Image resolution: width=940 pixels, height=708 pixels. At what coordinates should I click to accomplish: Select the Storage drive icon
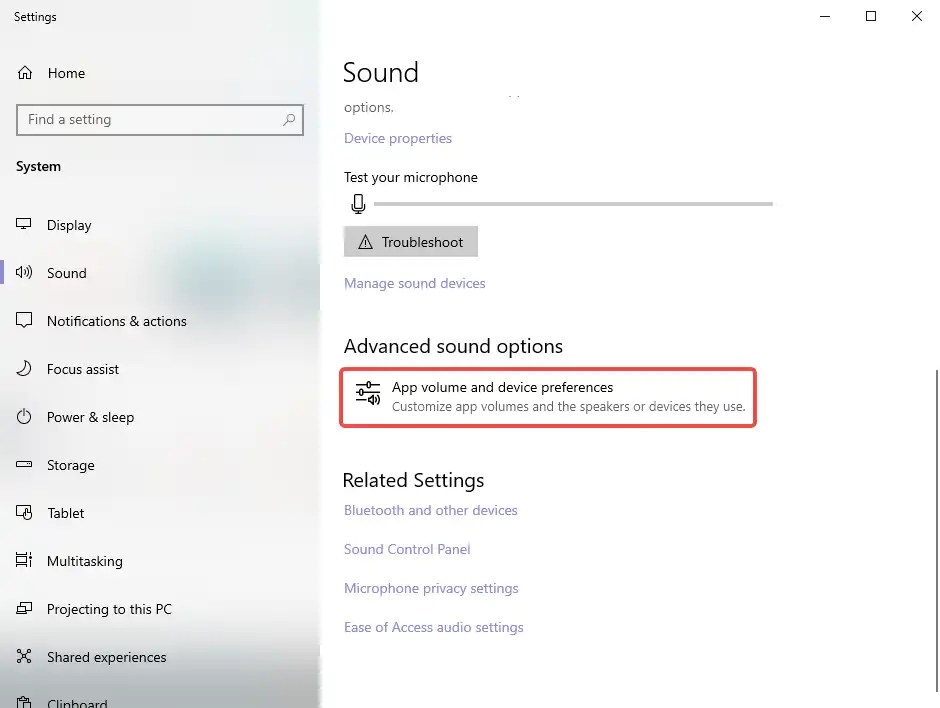pos(23,465)
